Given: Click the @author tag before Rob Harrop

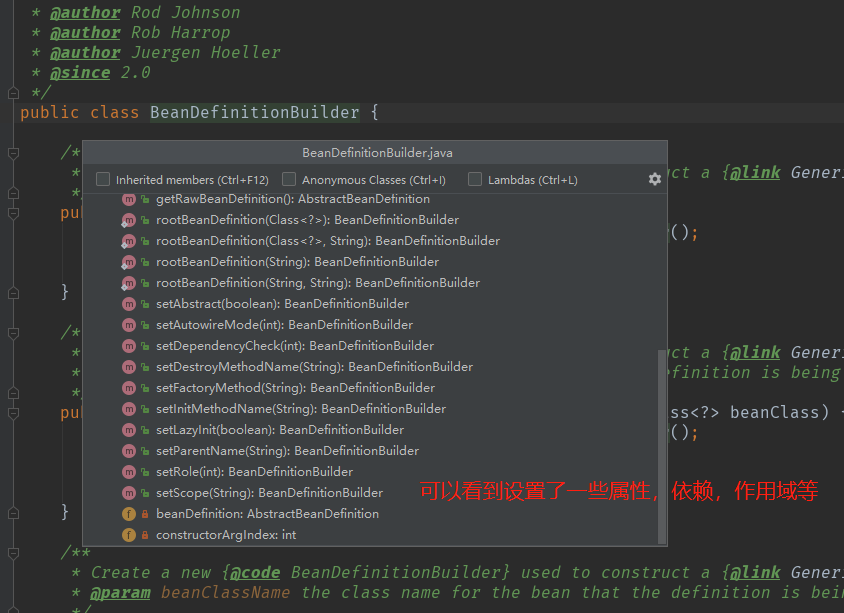Looking at the screenshot, I should [x=85, y=32].
